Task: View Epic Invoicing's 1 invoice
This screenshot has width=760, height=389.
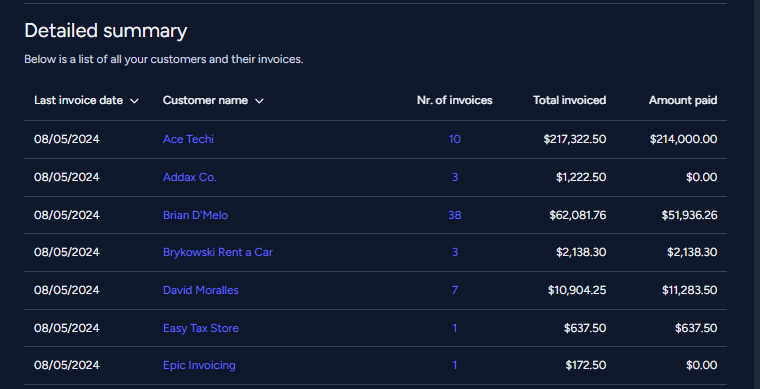Action: tap(455, 365)
